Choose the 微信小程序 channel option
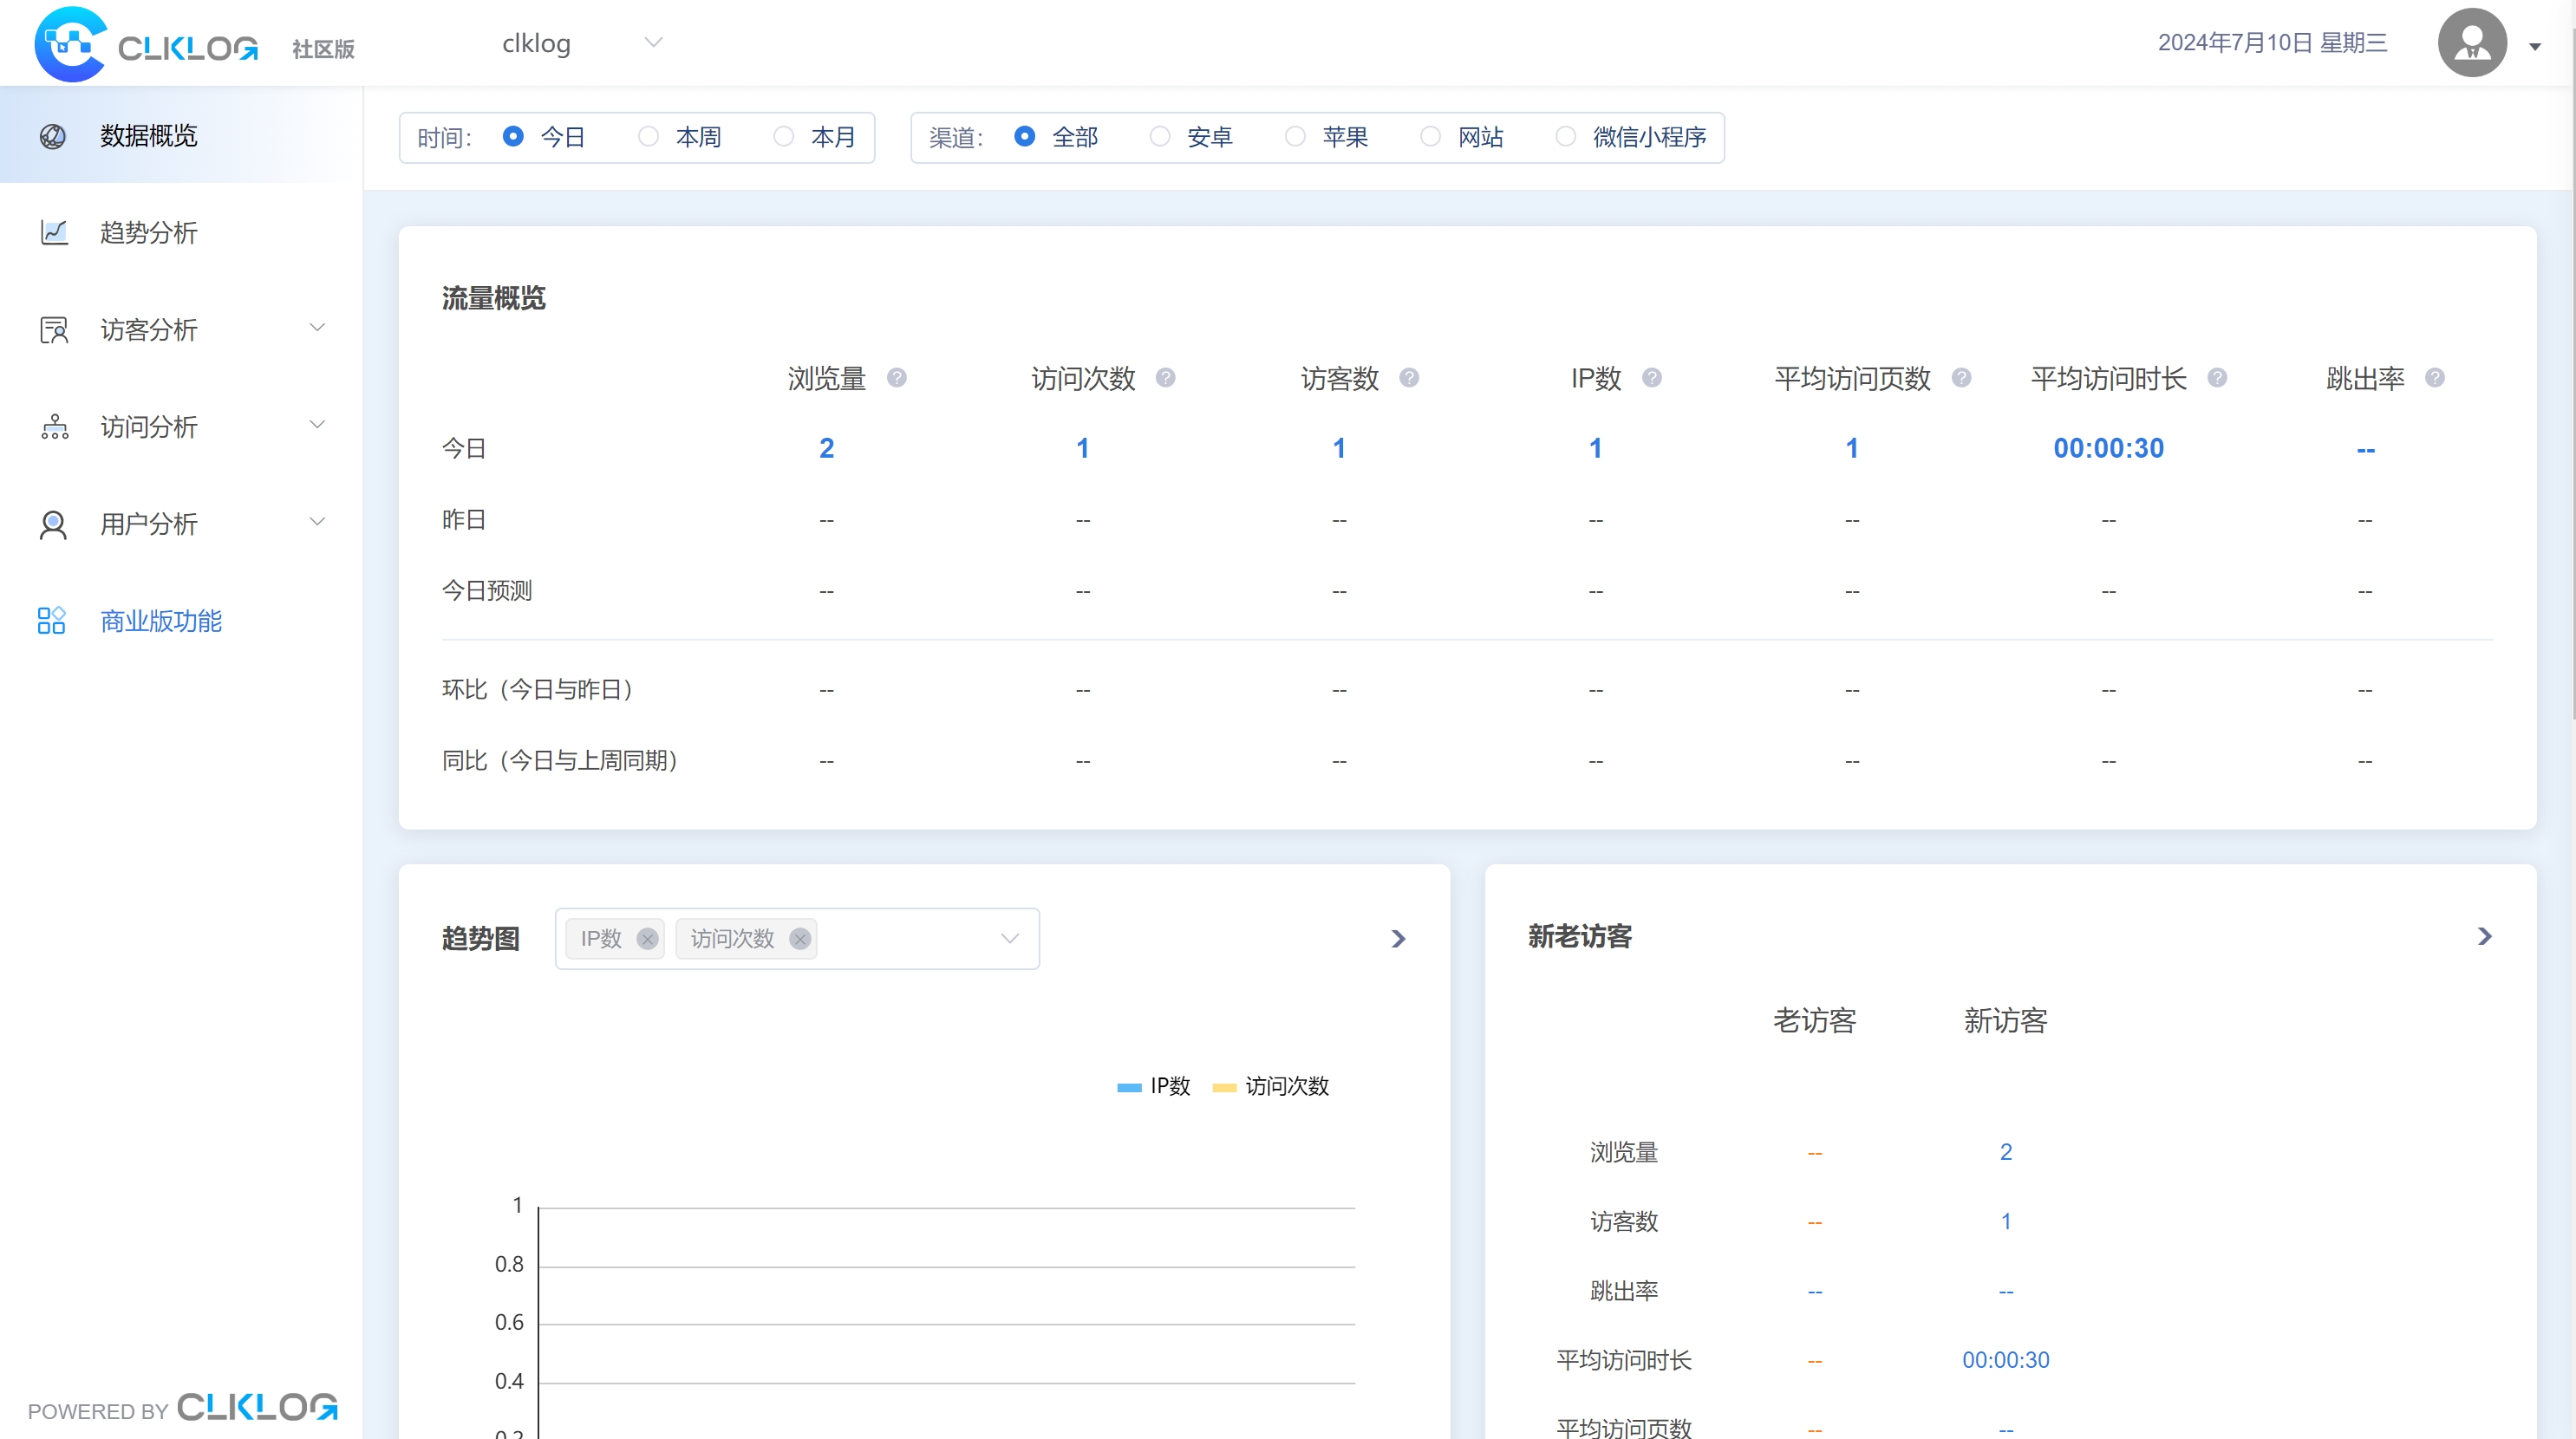 (x=1566, y=137)
